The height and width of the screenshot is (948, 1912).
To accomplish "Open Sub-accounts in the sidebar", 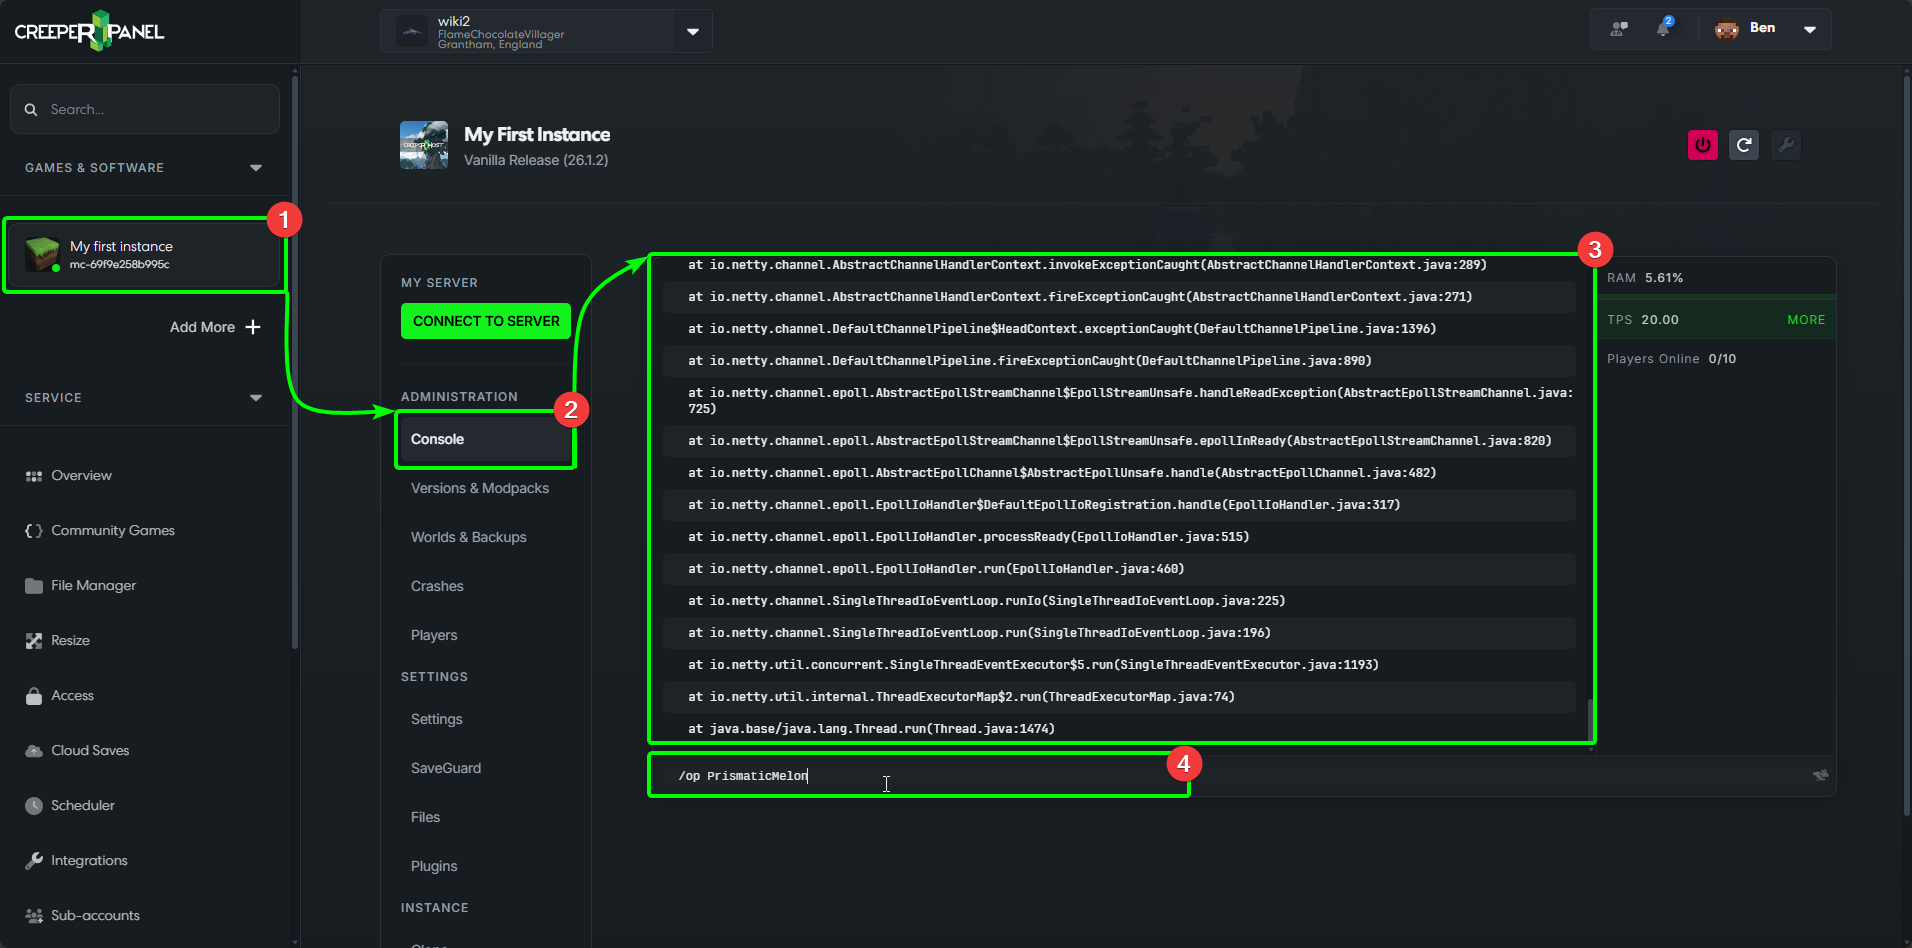I will coord(96,916).
